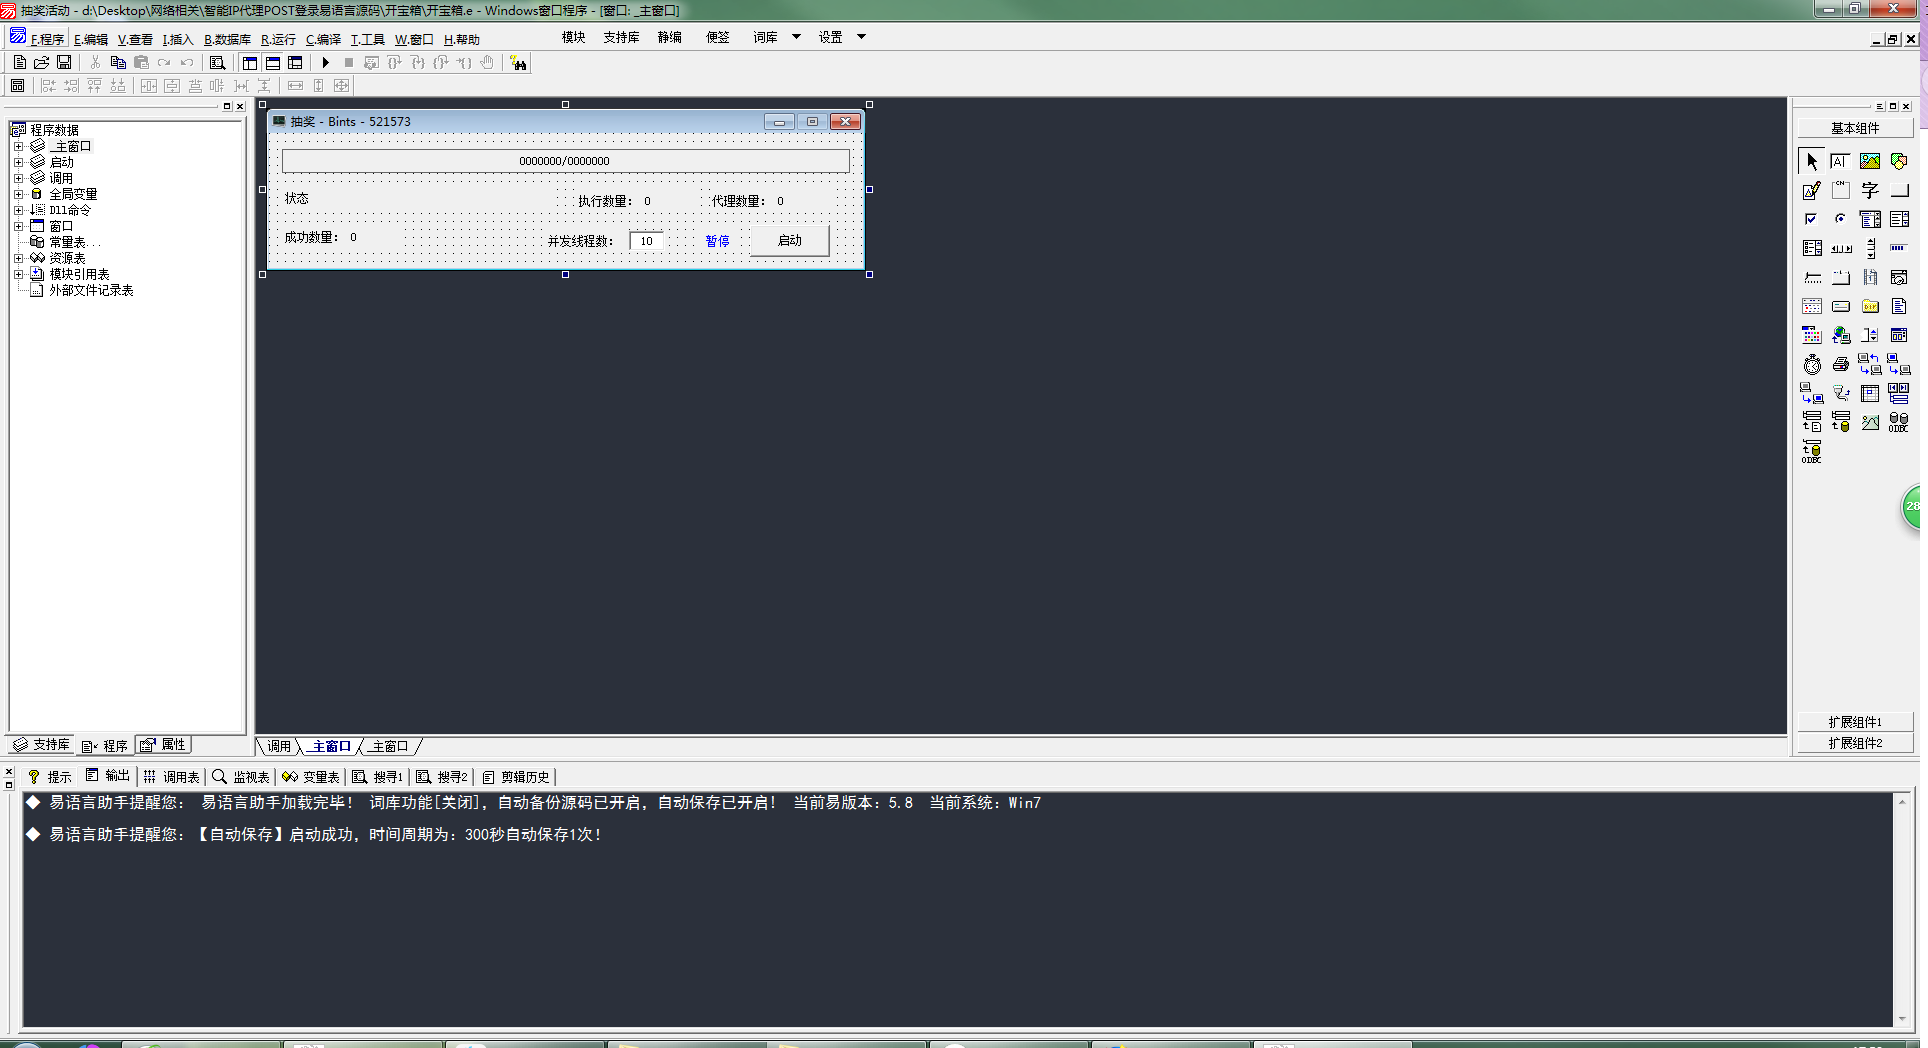Select the checkbox component in toolbox

click(x=1811, y=219)
